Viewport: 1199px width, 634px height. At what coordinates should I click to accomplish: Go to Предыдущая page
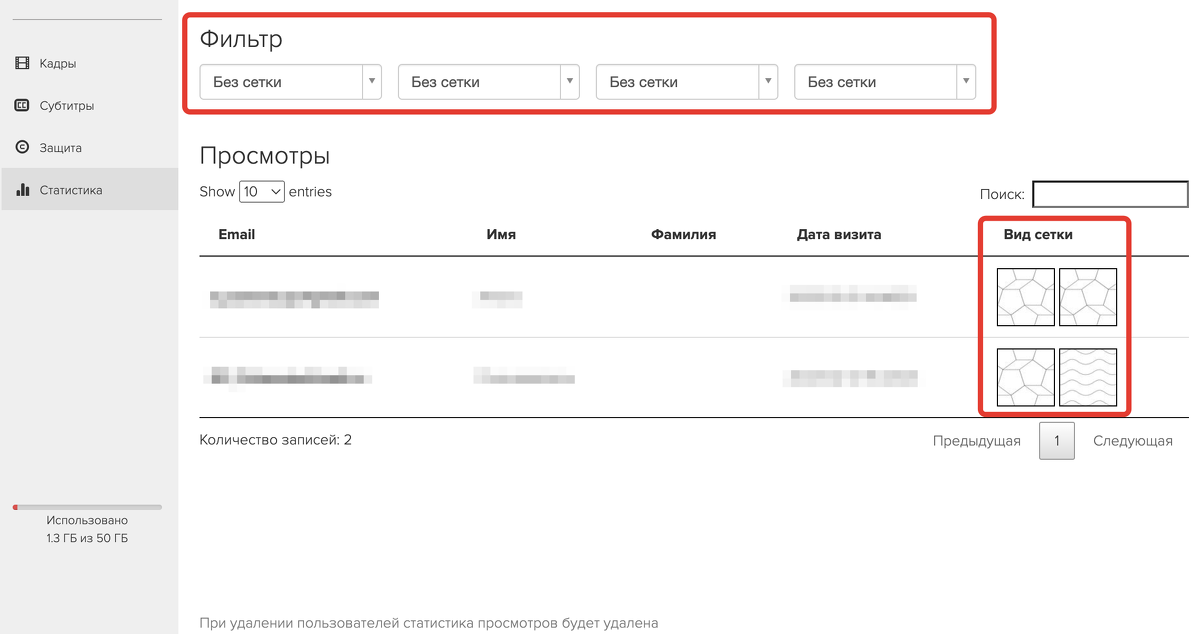click(976, 441)
